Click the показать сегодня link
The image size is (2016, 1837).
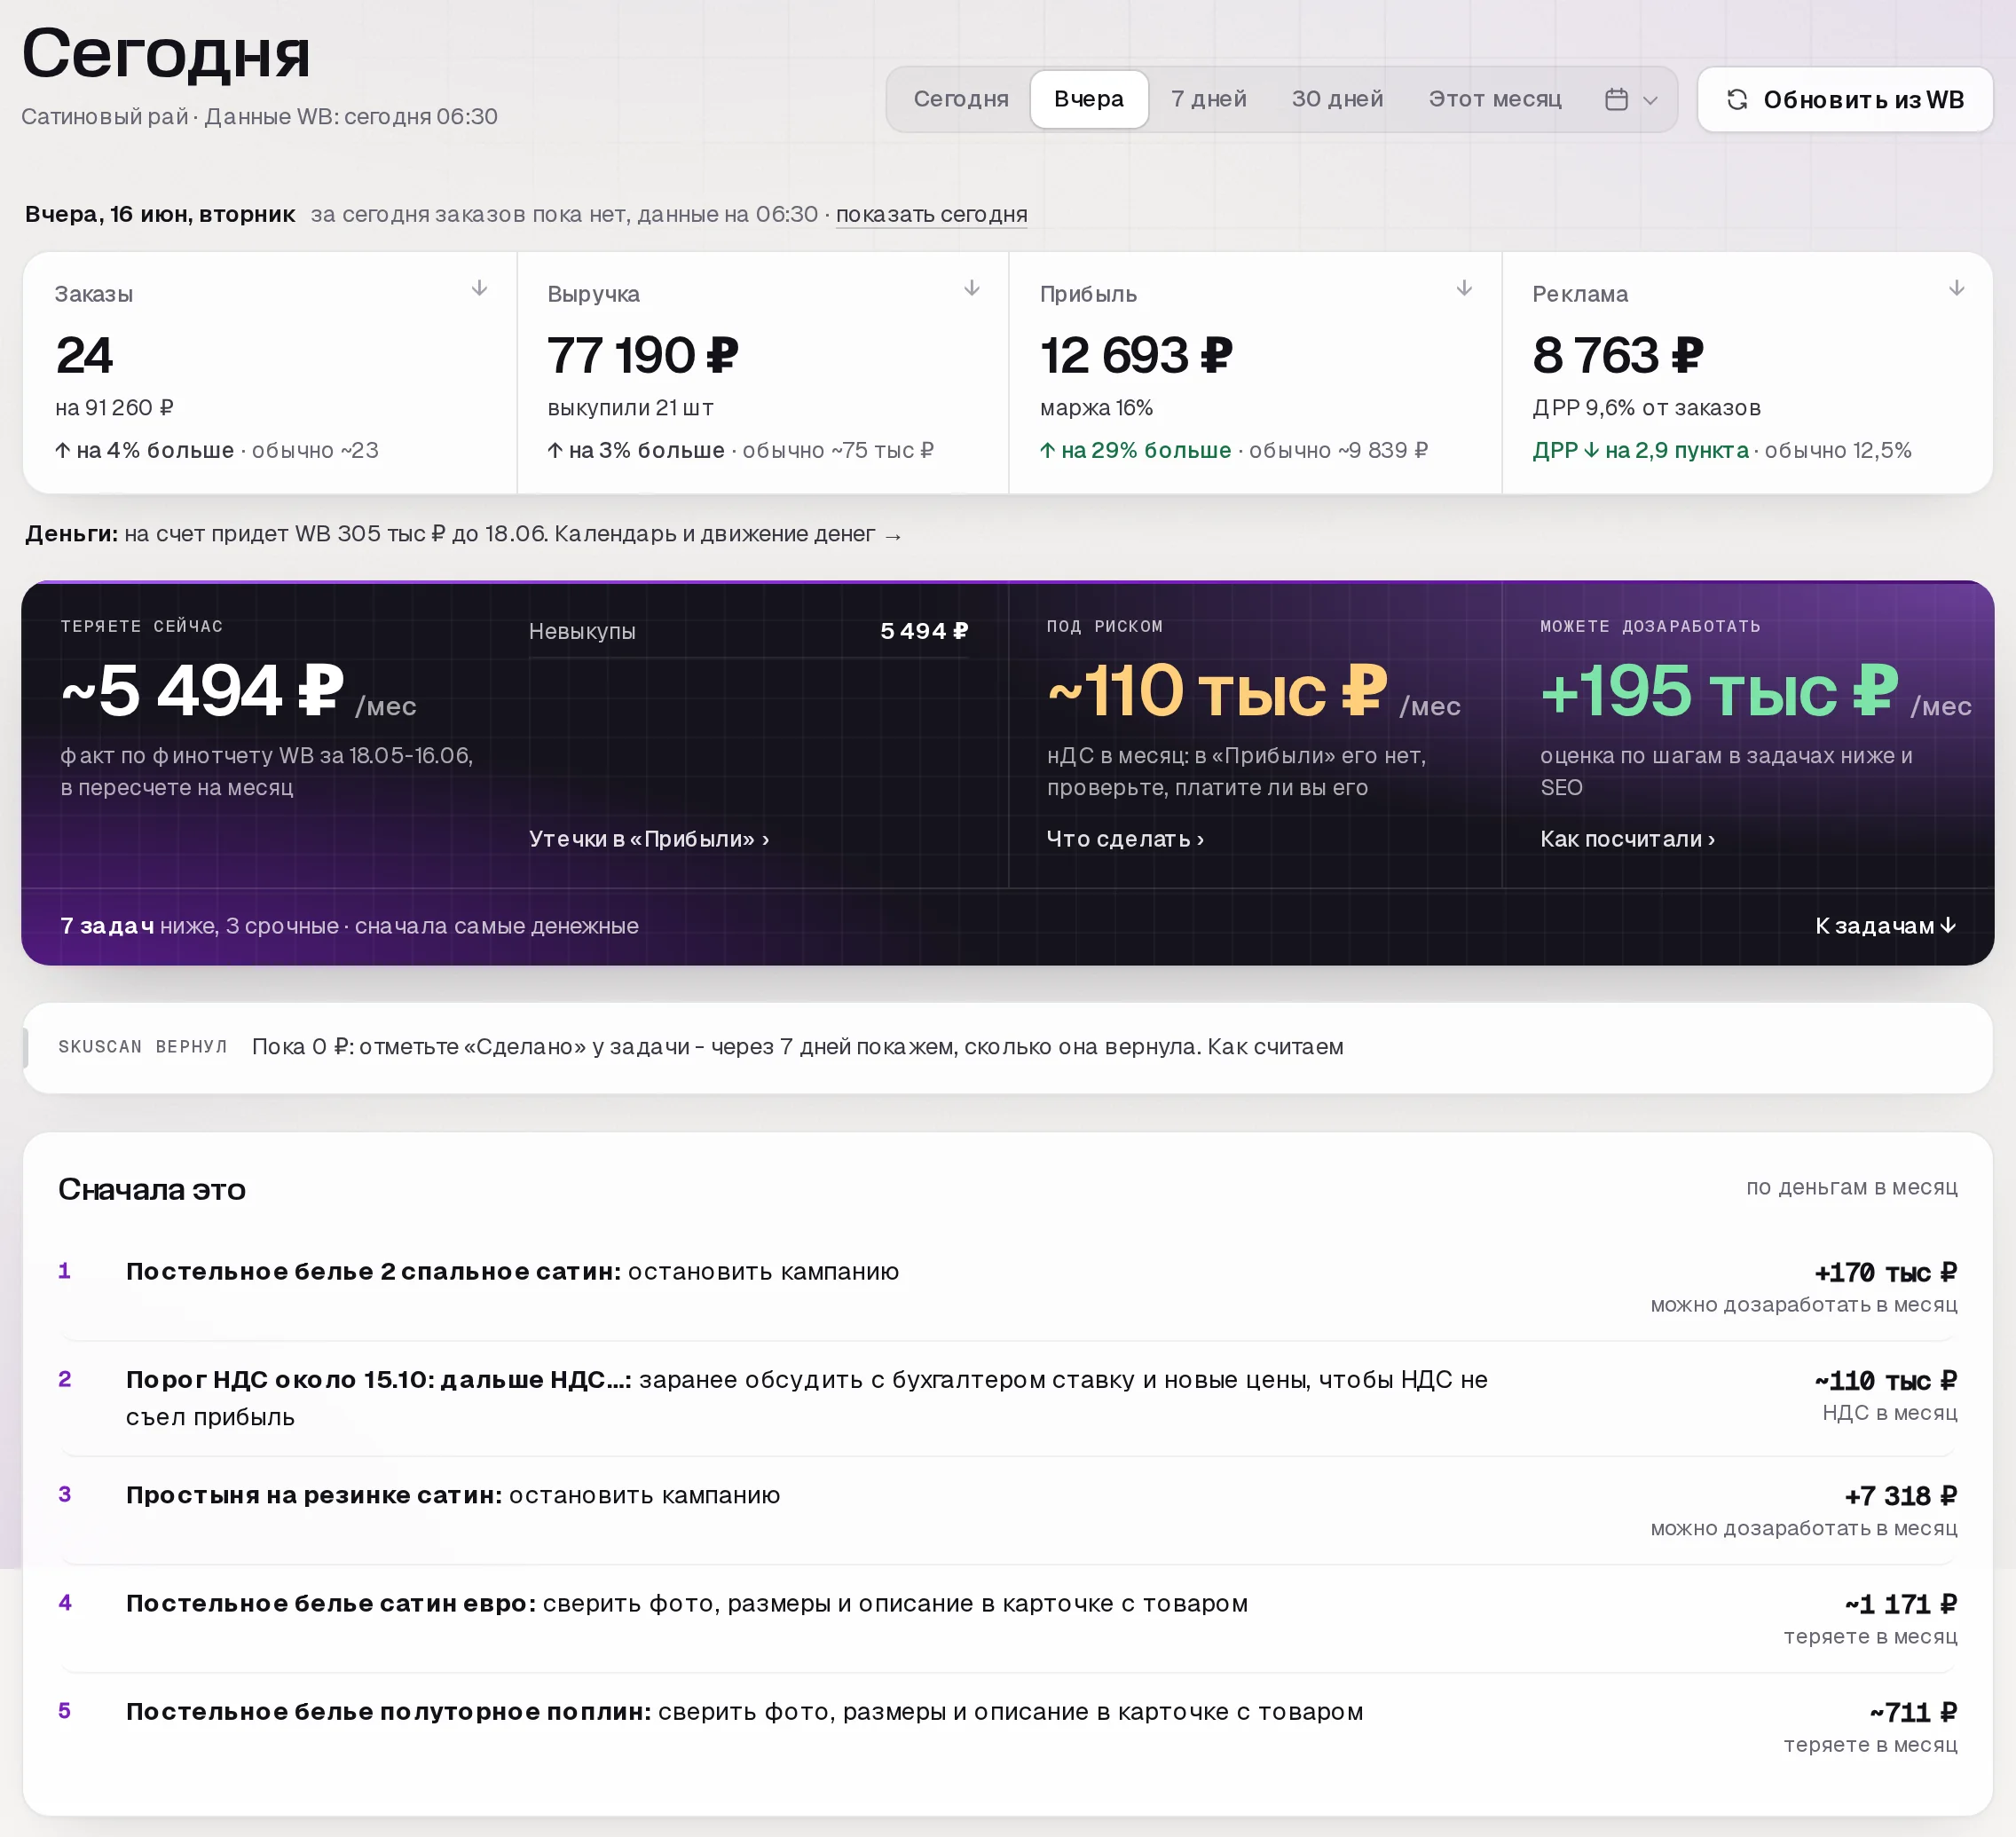pos(931,214)
